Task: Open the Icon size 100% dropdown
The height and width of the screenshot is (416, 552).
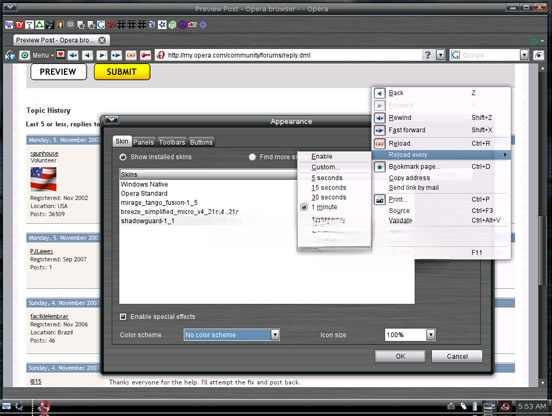Action: pos(431,334)
